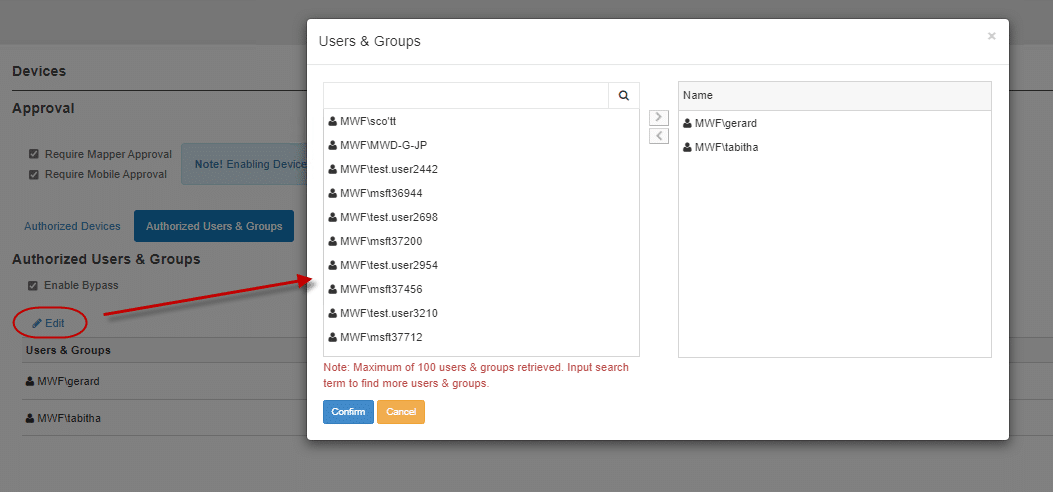Click the move-left arrow button
The height and width of the screenshot is (492, 1053).
tap(658, 136)
